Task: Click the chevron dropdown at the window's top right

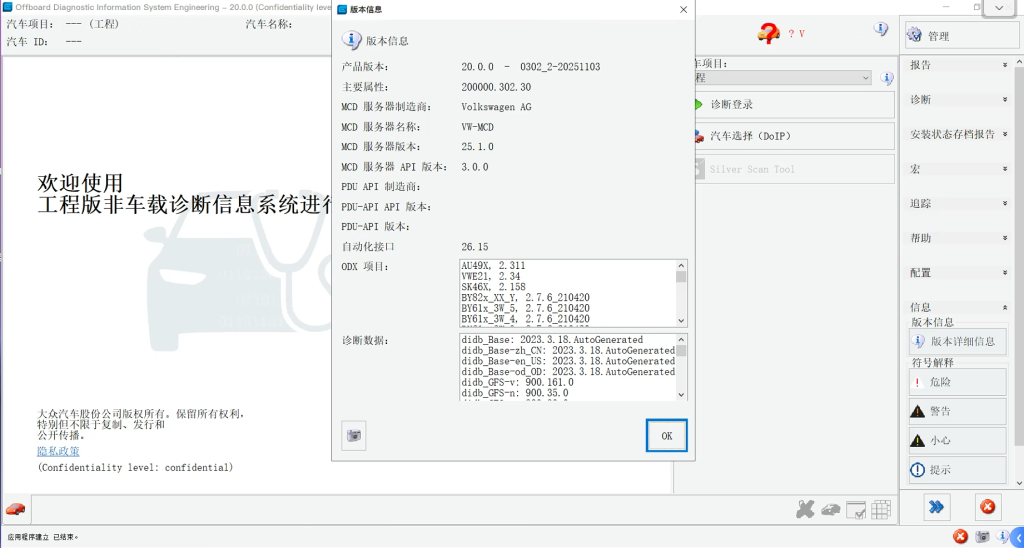Action: [999, 8]
